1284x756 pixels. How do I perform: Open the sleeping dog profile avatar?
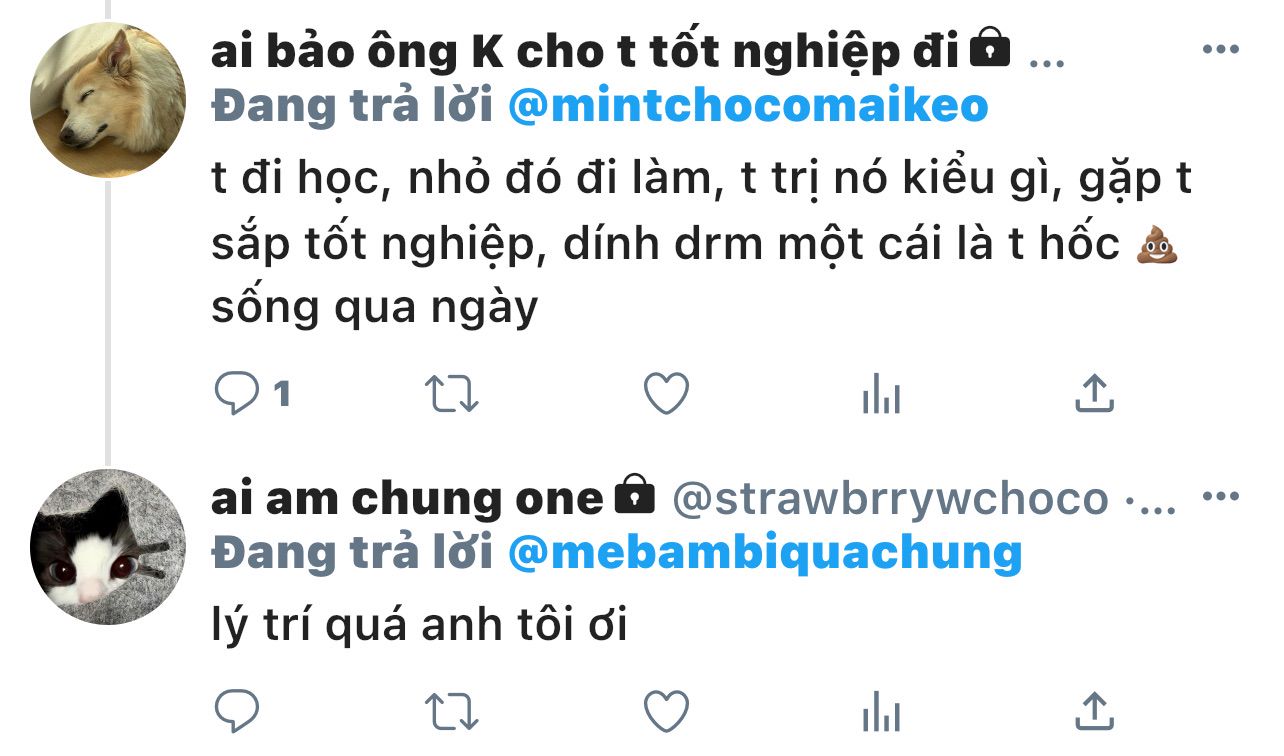(x=108, y=100)
